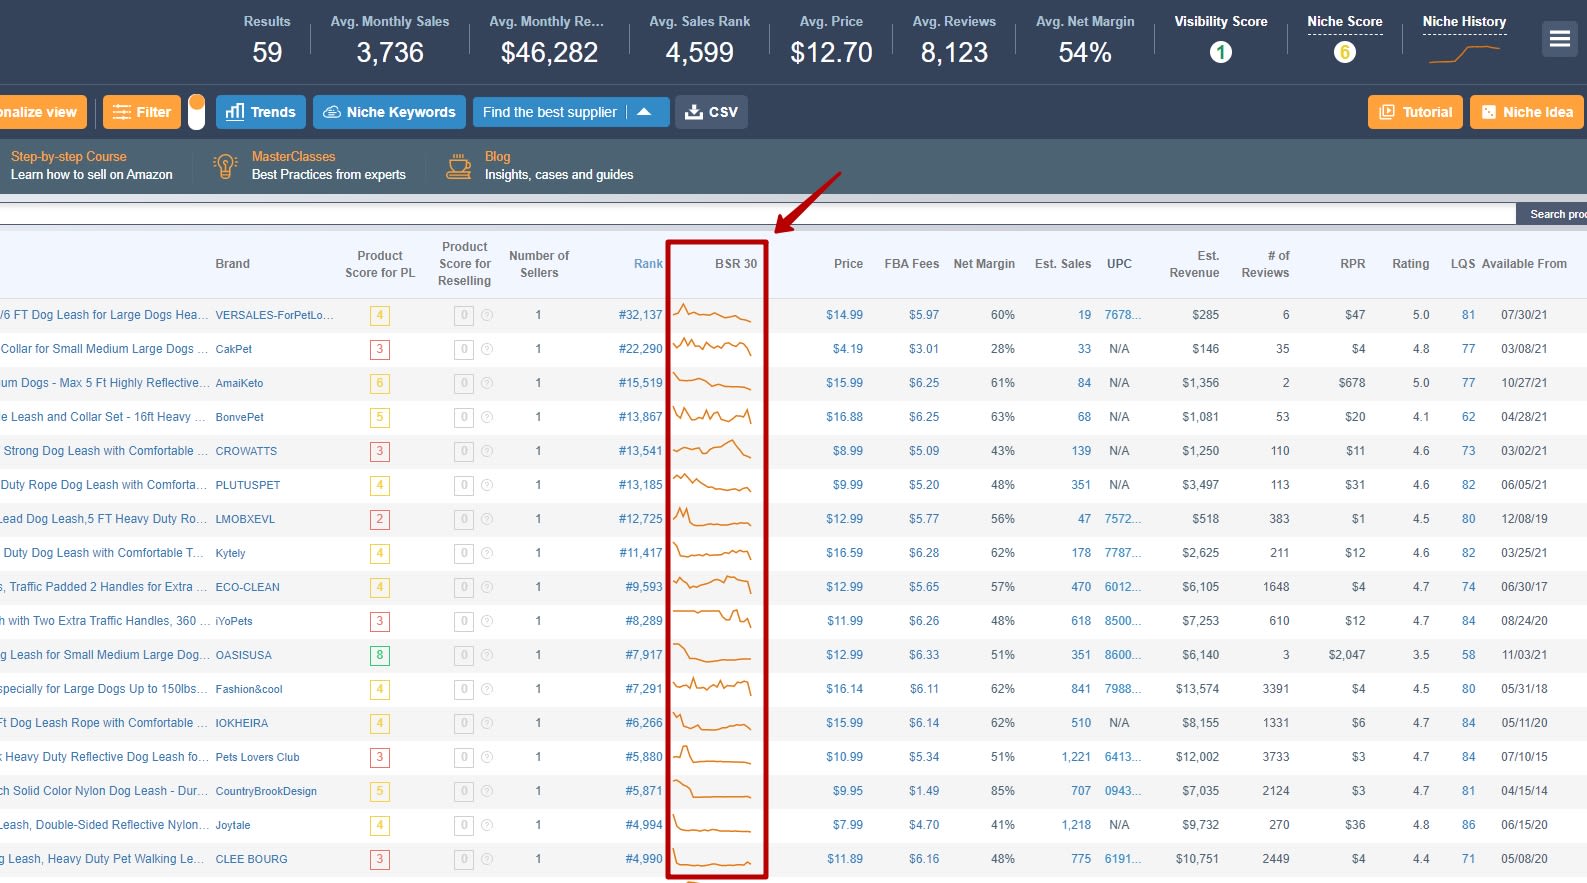Click the coffee cup icon beside Blog
Viewport: 1587px width, 883px height.
(459, 166)
